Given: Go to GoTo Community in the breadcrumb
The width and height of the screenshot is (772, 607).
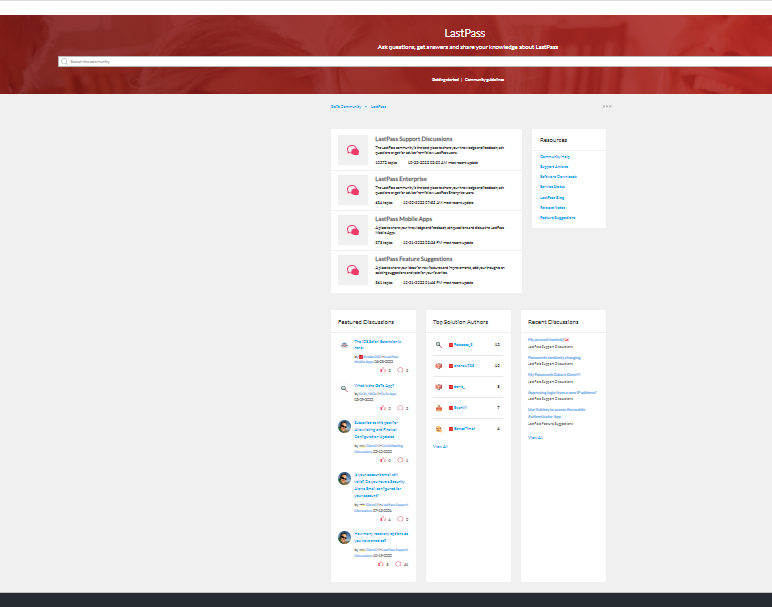Looking at the screenshot, I should point(346,106).
